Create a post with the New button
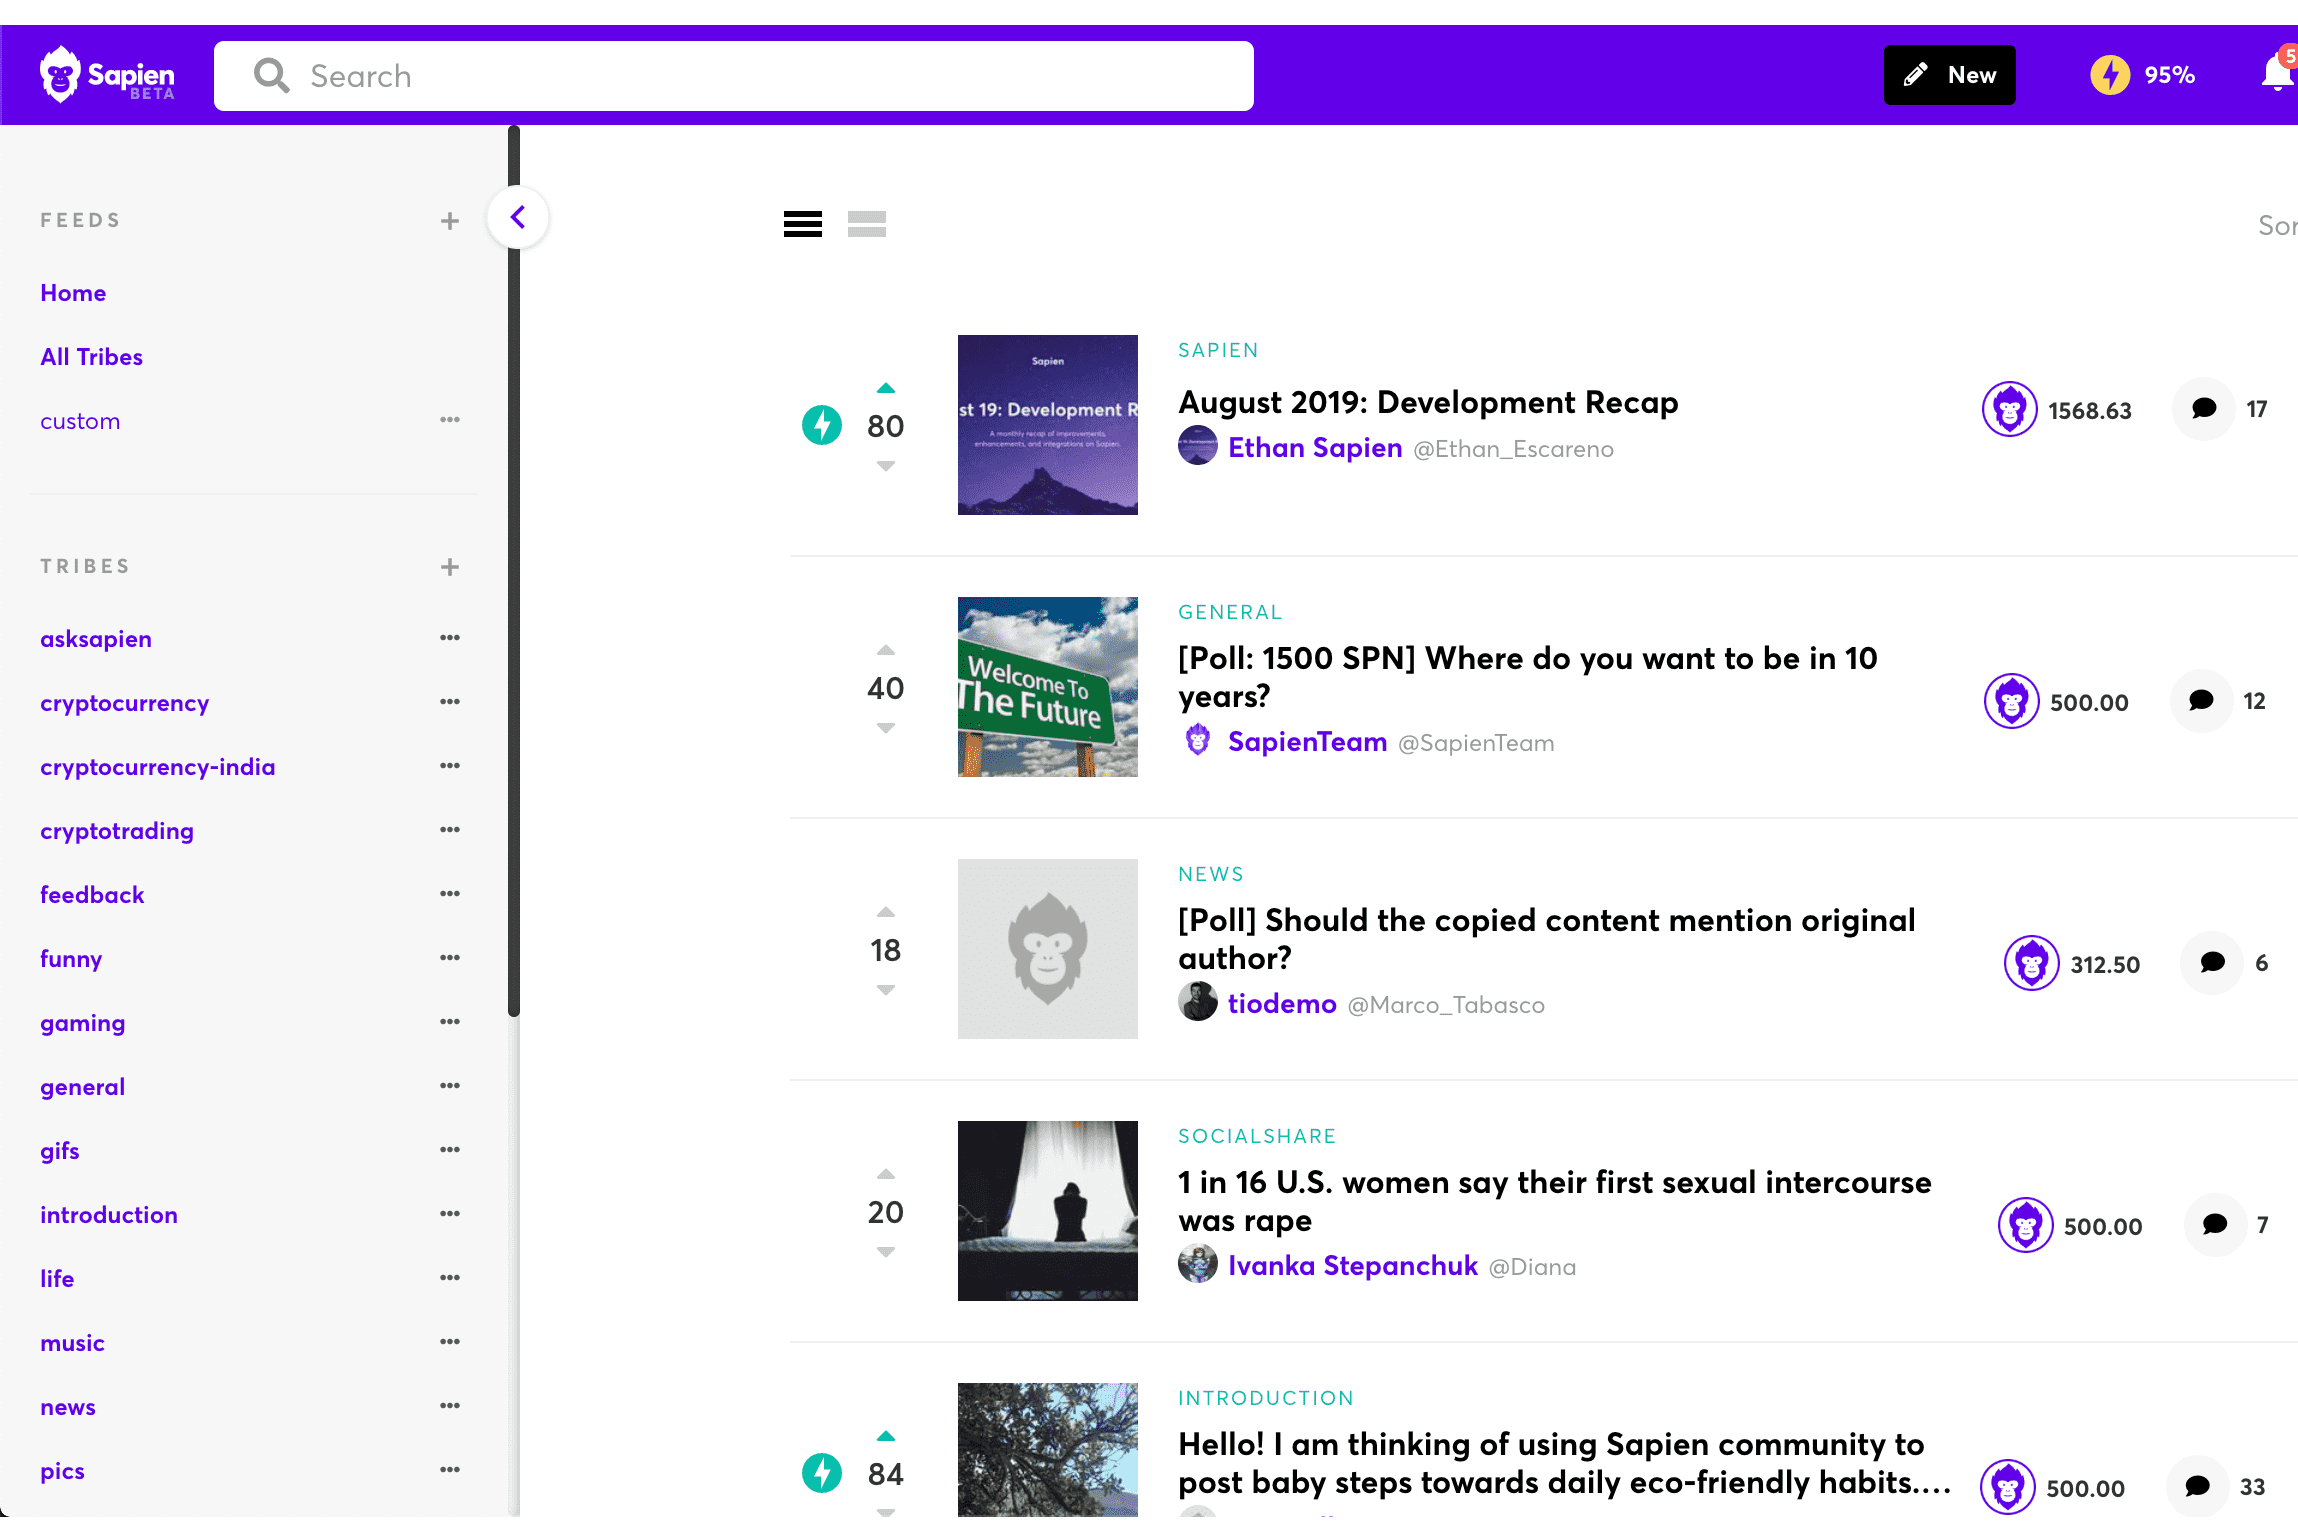Viewport: 2298px width, 1532px height. tap(1948, 74)
